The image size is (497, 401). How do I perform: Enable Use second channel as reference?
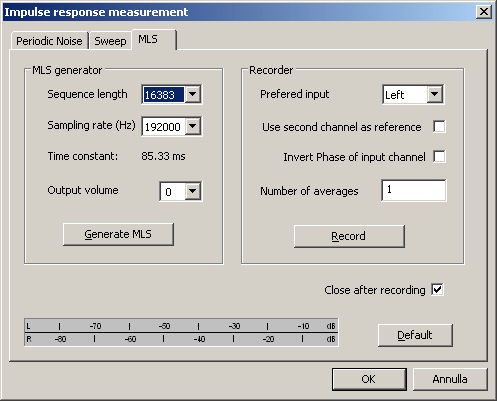[439, 127]
